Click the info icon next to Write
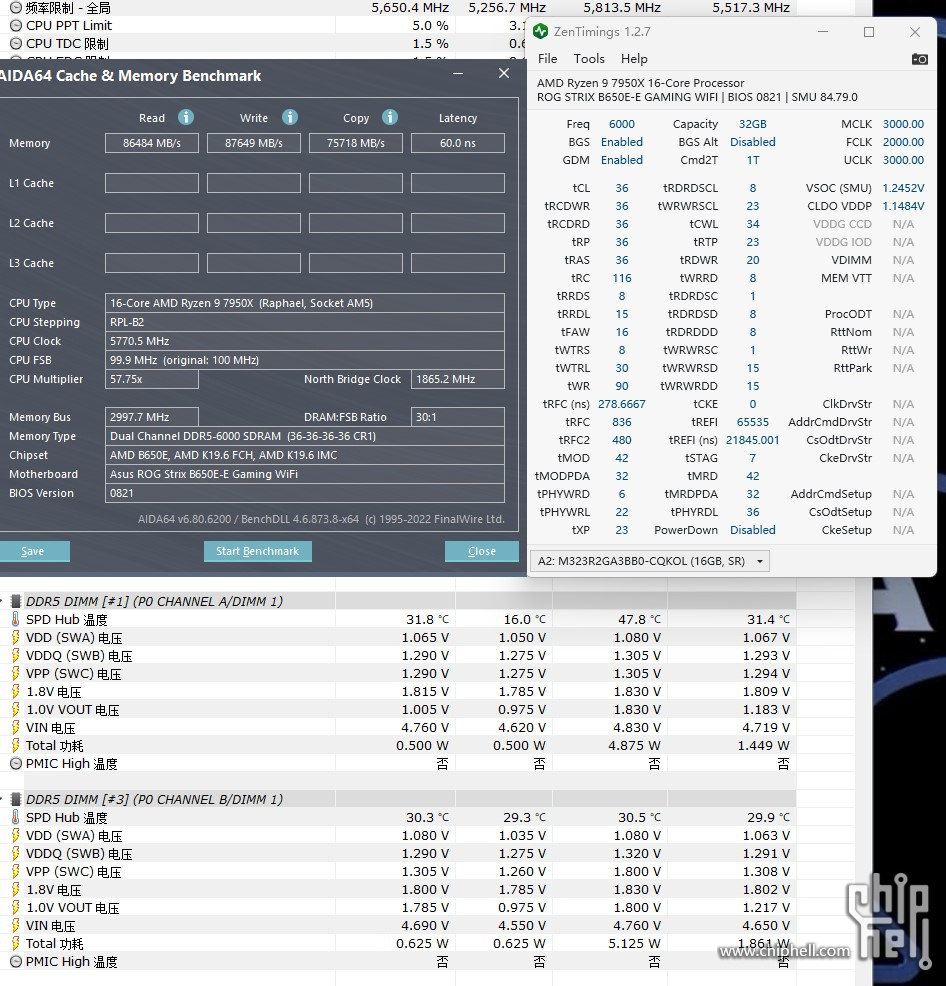 coord(289,117)
